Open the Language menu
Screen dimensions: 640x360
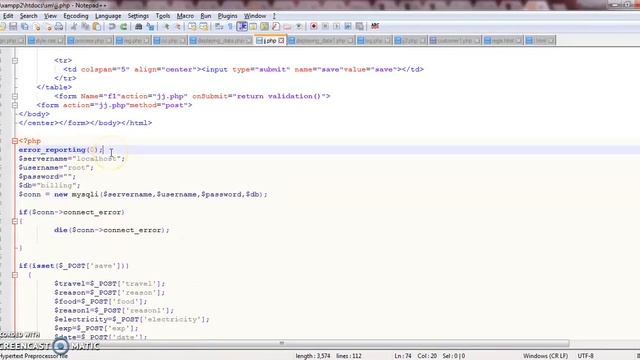coord(108,16)
